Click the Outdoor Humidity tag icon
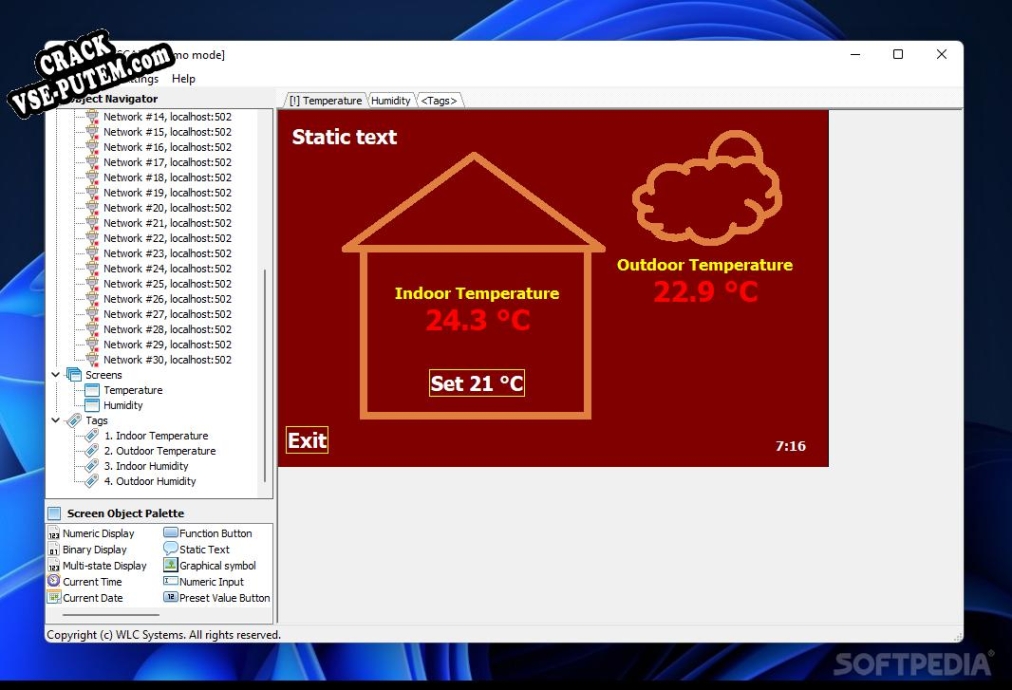The height and width of the screenshot is (690, 1012). point(92,482)
